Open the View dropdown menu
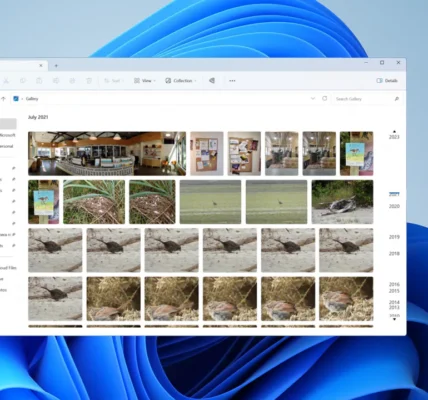428x400 pixels. pos(145,81)
